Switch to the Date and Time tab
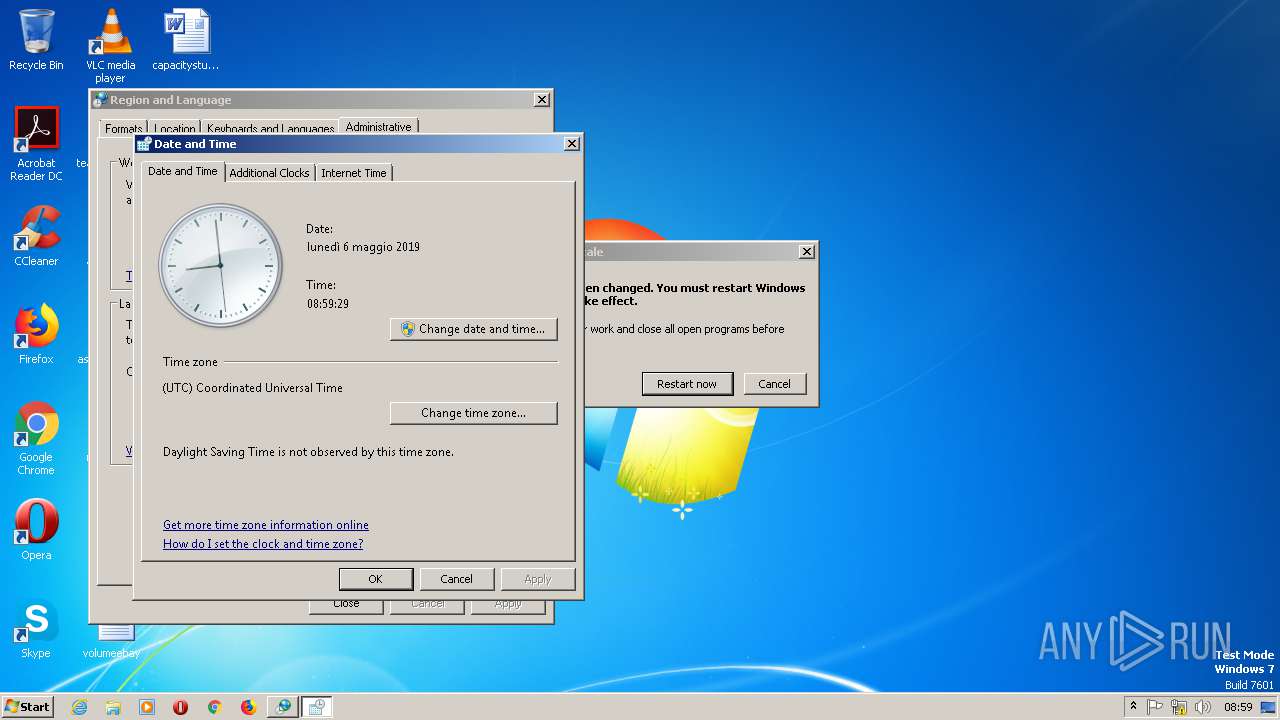Viewport: 1280px width, 720px height. pos(183,171)
